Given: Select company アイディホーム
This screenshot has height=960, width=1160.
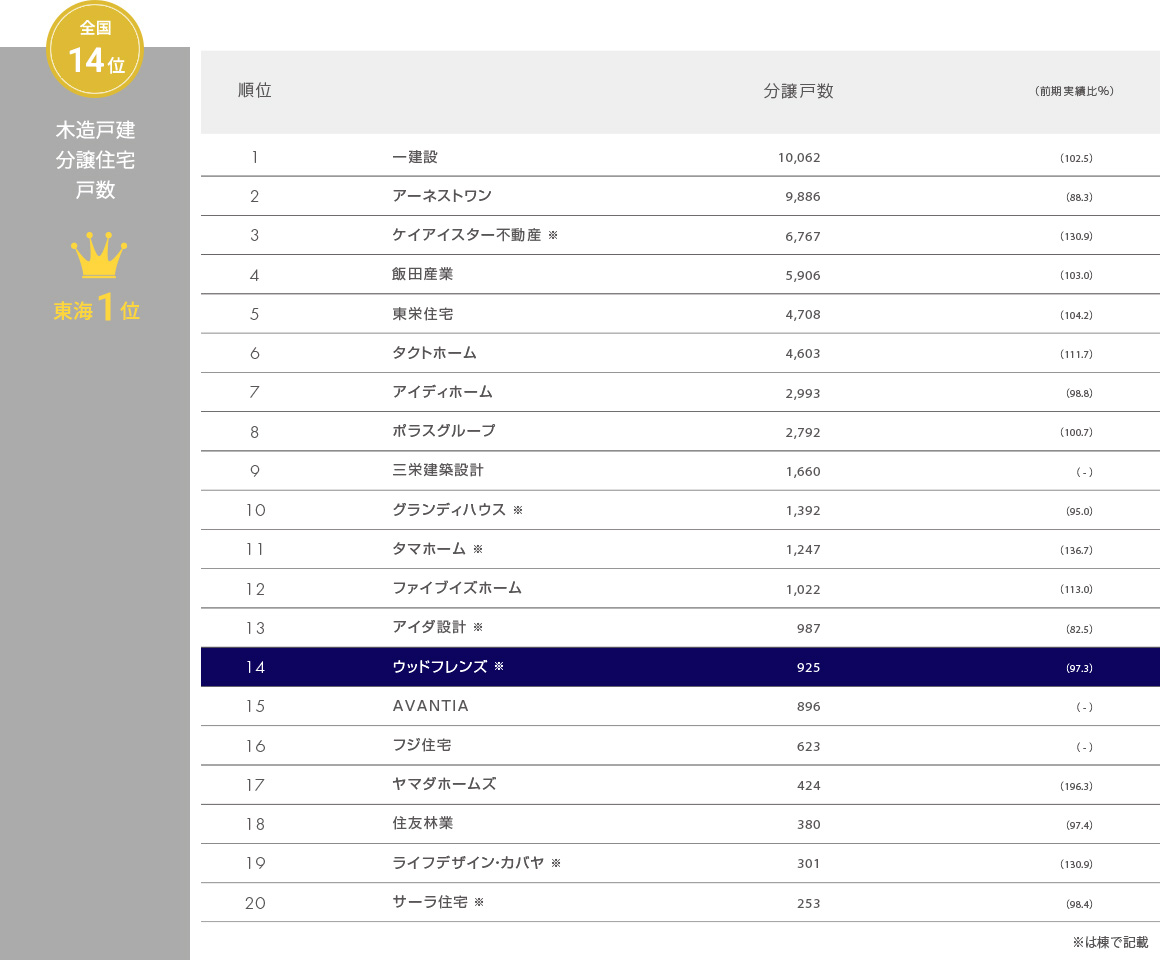Looking at the screenshot, I should (442, 392).
